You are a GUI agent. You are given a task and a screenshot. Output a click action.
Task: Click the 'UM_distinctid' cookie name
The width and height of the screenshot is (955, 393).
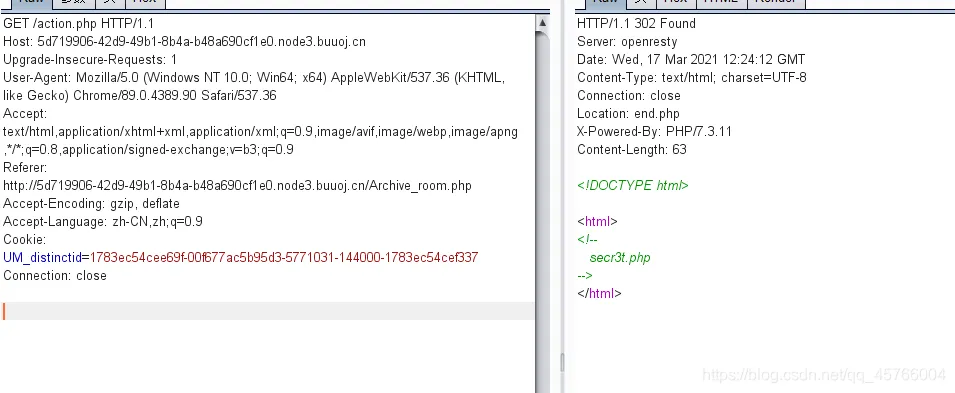tap(43, 258)
